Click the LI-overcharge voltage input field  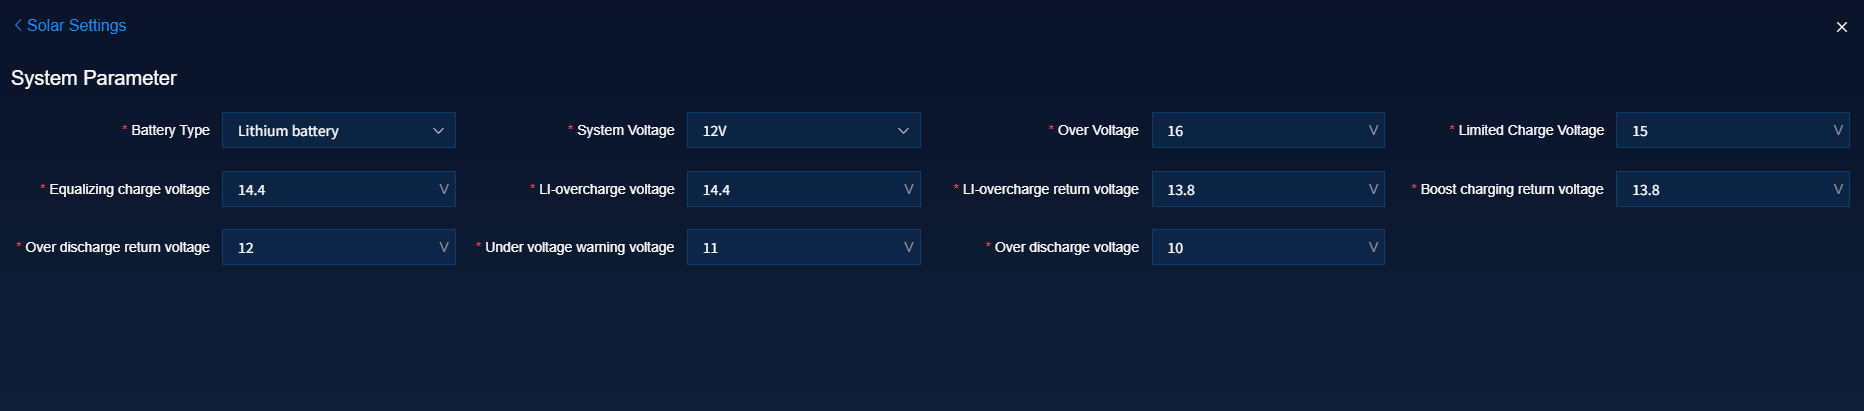tap(793, 189)
